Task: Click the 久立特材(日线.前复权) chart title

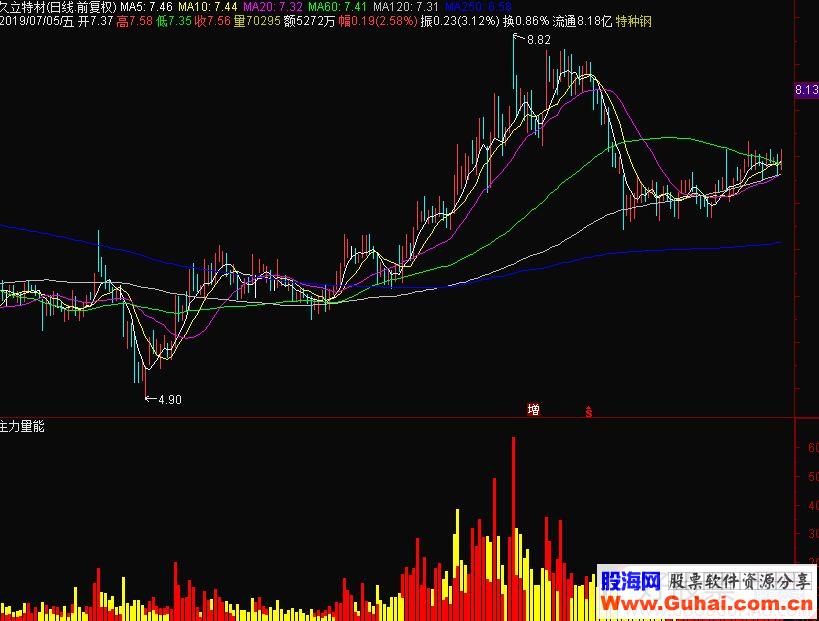Action: click(58, 7)
